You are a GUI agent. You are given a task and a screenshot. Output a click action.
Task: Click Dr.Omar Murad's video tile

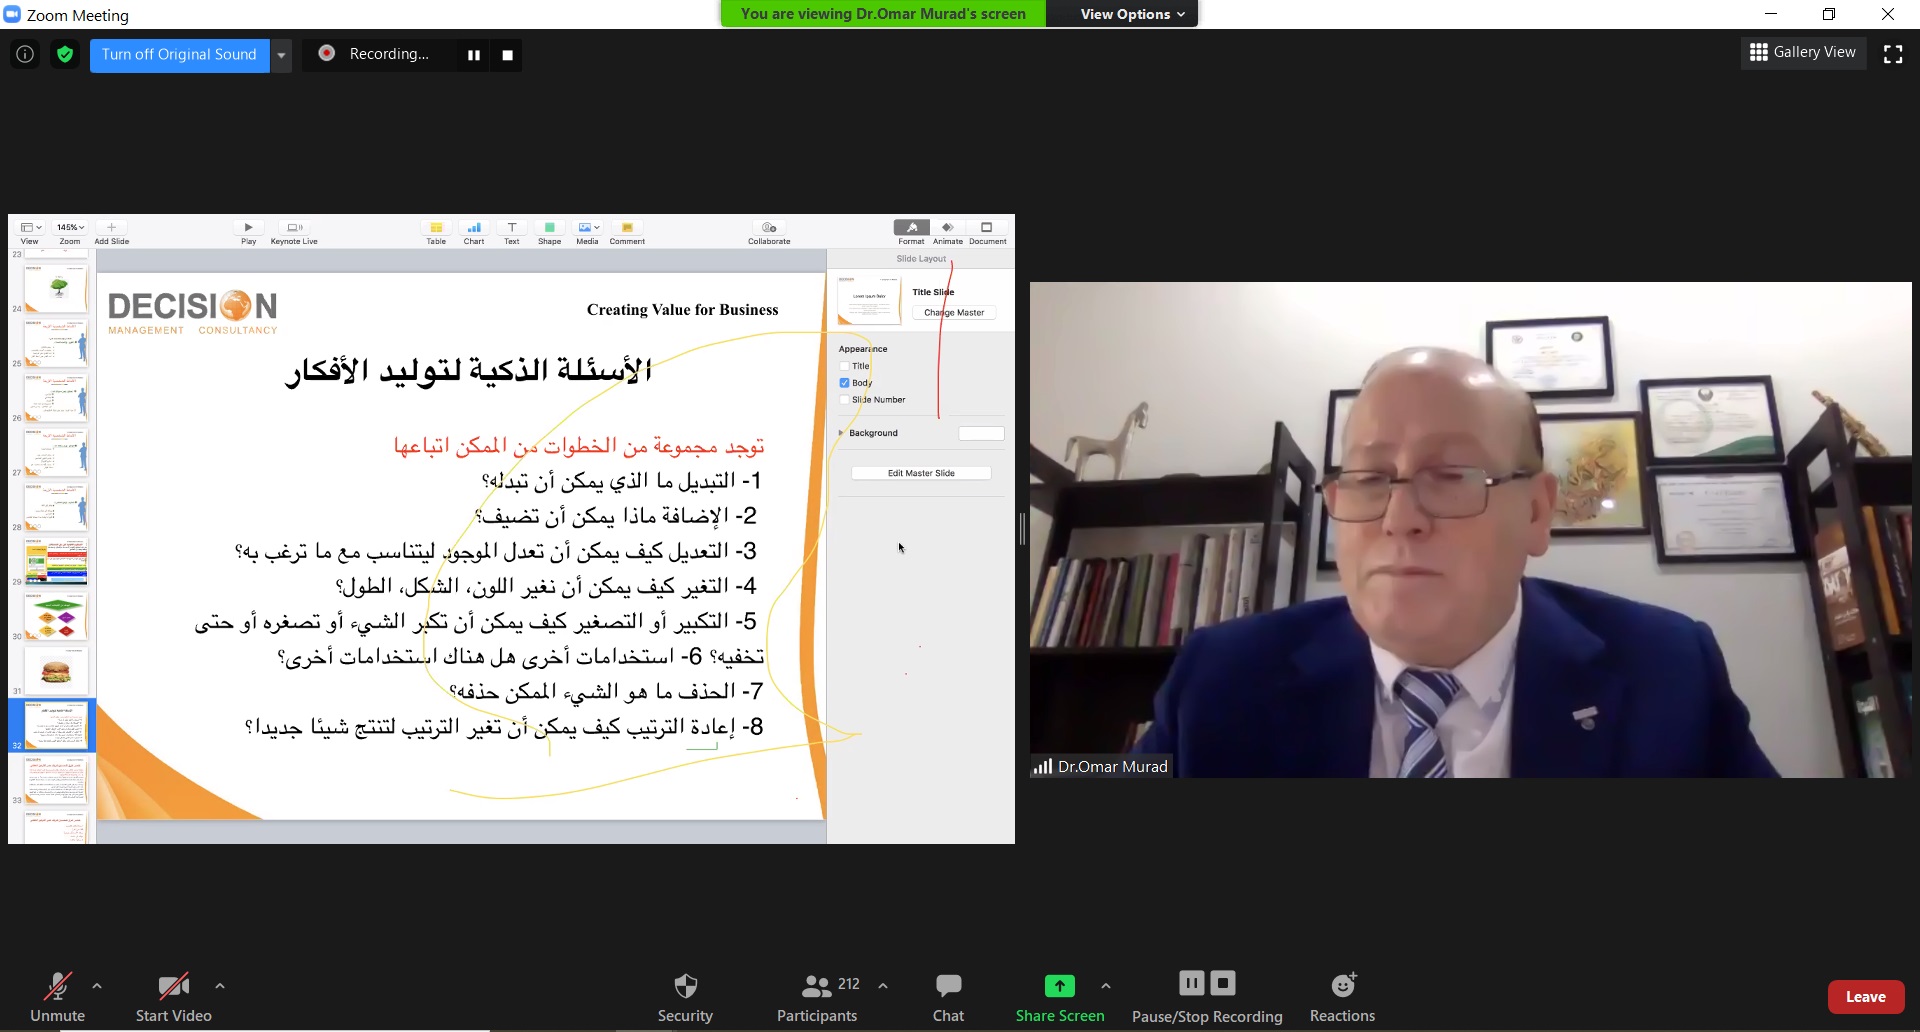click(x=1470, y=530)
